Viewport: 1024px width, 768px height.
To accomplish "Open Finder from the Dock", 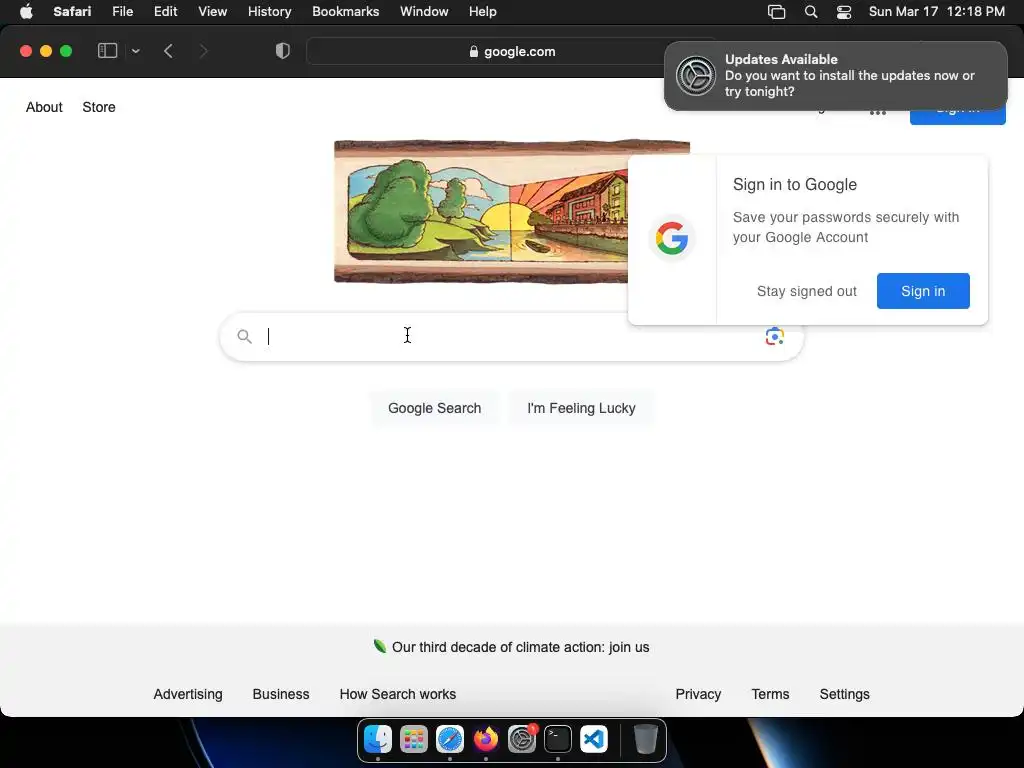I will [x=377, y=739].
